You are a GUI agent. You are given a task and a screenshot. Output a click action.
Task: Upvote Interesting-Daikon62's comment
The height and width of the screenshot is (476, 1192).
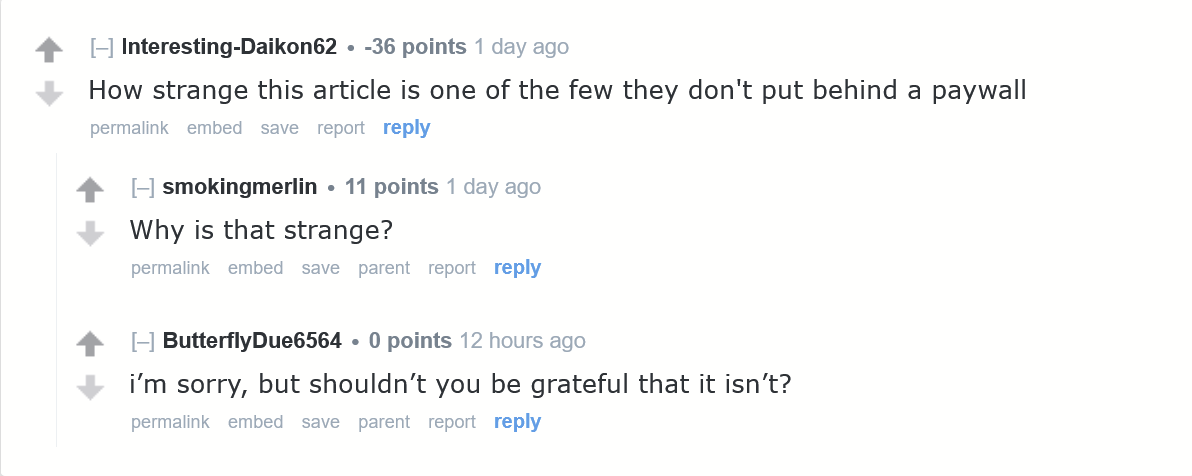click(49, 49)
